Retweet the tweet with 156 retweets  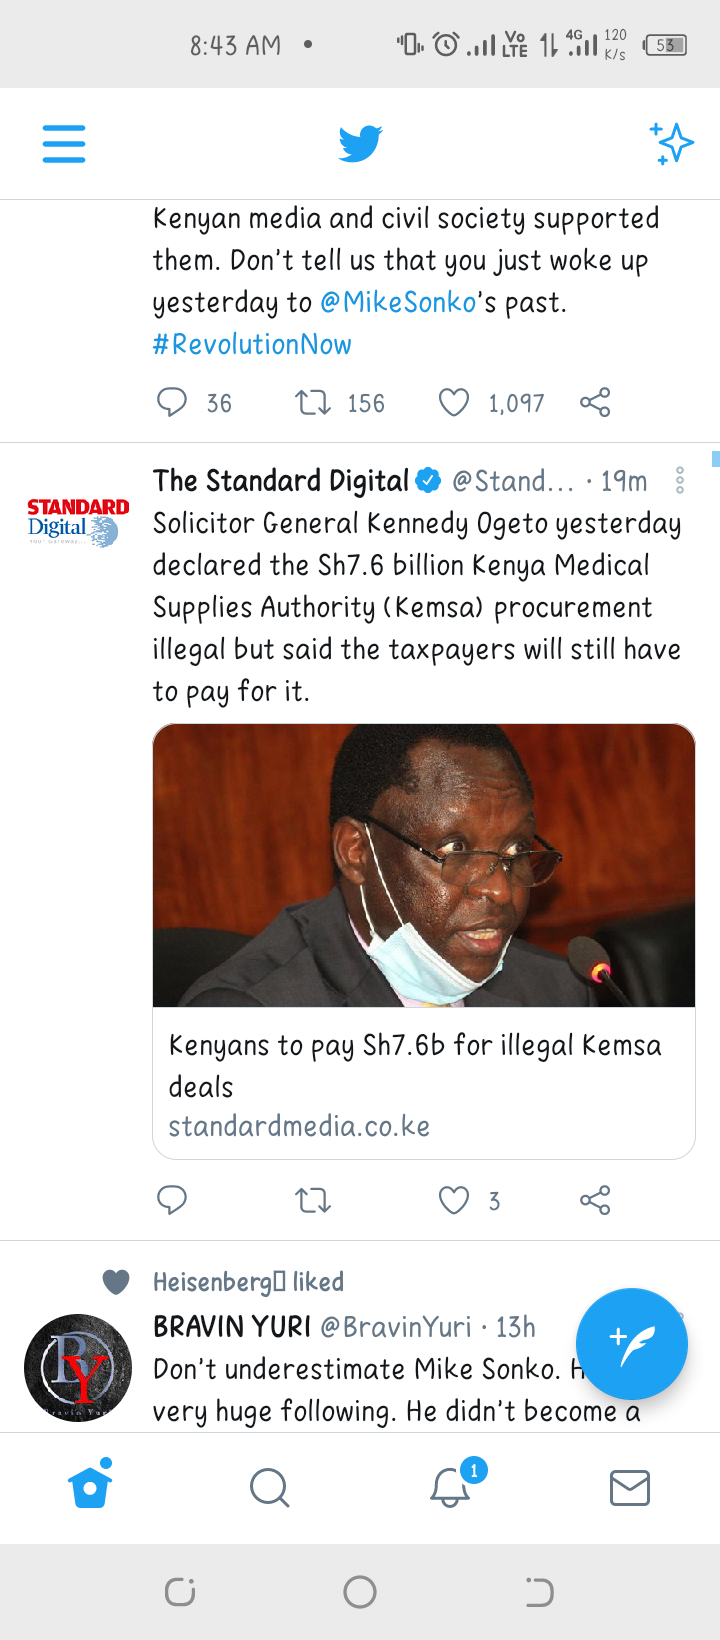tap(313, 403)
